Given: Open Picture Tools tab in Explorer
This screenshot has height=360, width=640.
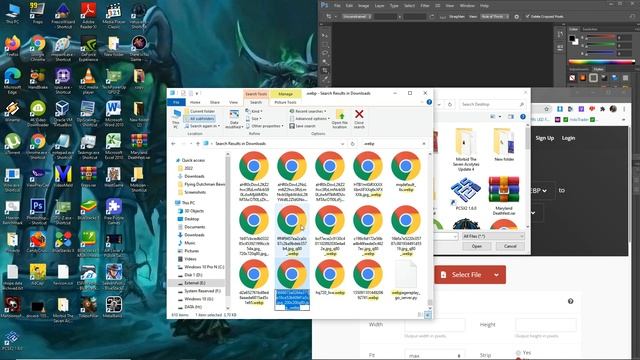Looking at the screenshot, I should pyautogui.click(x=285, y=102).
